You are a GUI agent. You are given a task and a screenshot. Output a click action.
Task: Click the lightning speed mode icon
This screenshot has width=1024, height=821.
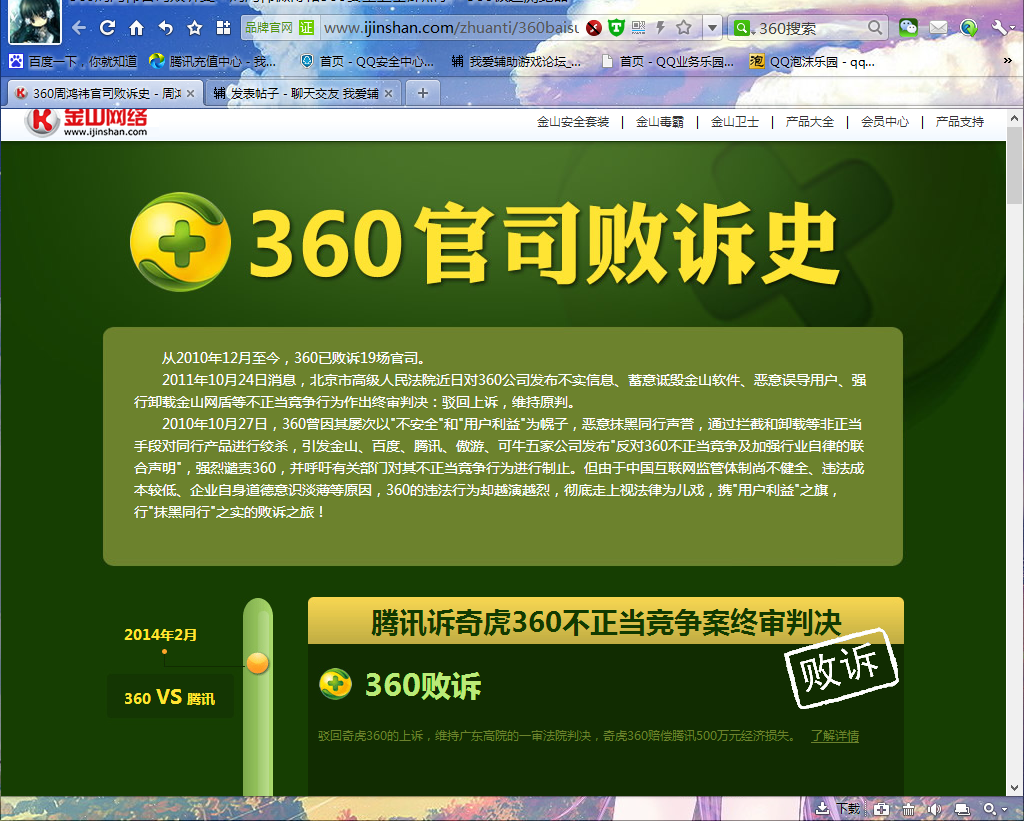click(x=660, y=27)
